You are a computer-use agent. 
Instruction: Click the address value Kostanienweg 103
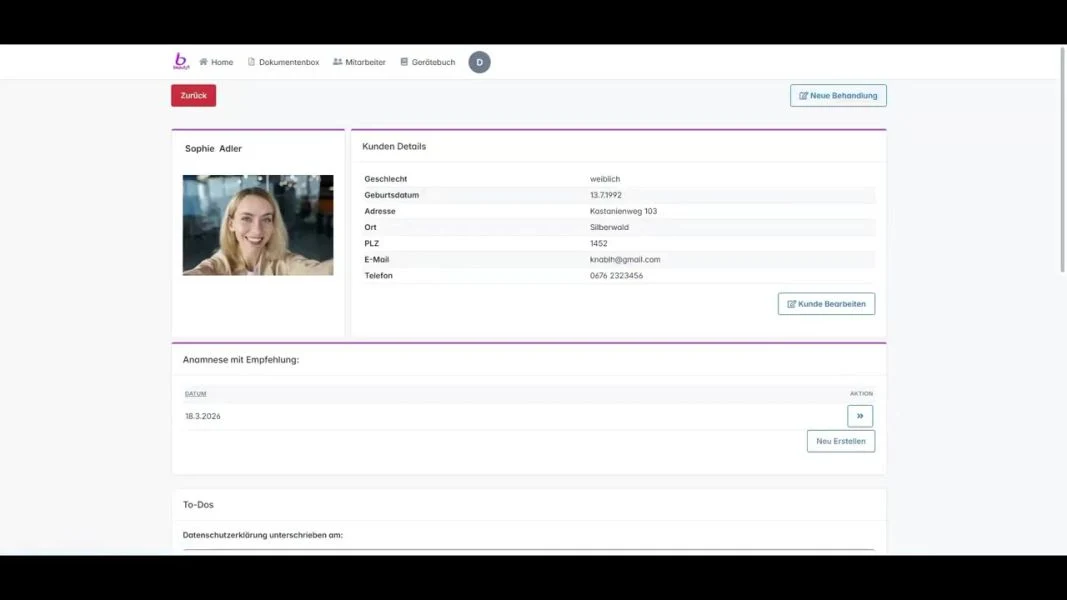[623, 212]
